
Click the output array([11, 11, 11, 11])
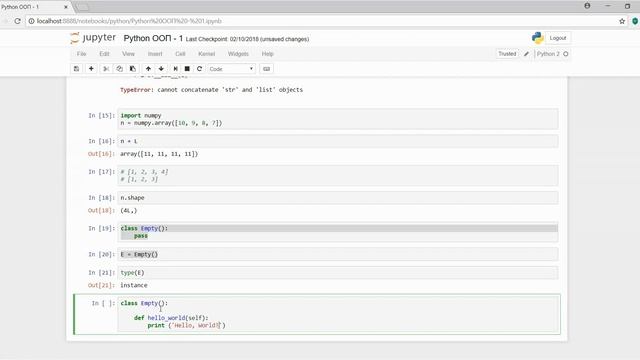[159, 154]
